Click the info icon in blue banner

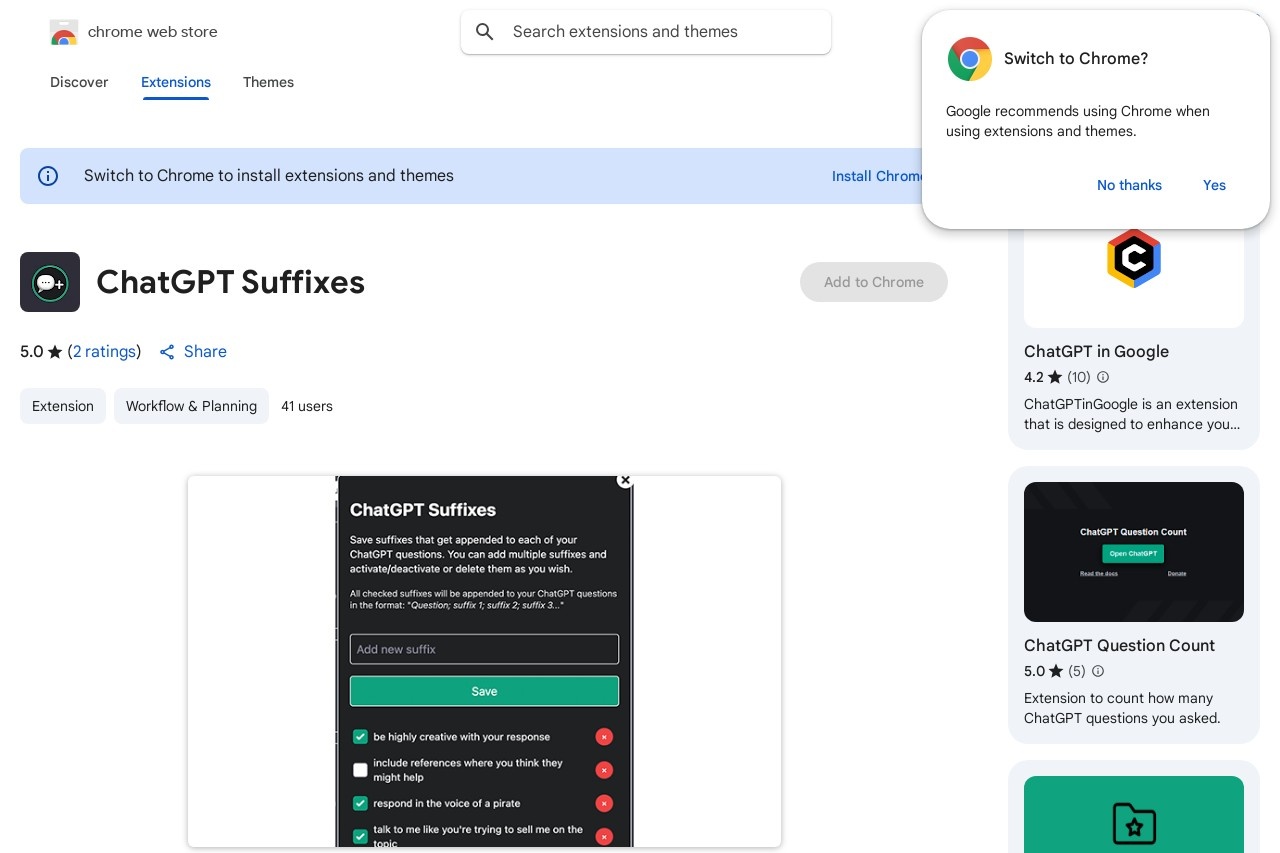tap(48, 176)
